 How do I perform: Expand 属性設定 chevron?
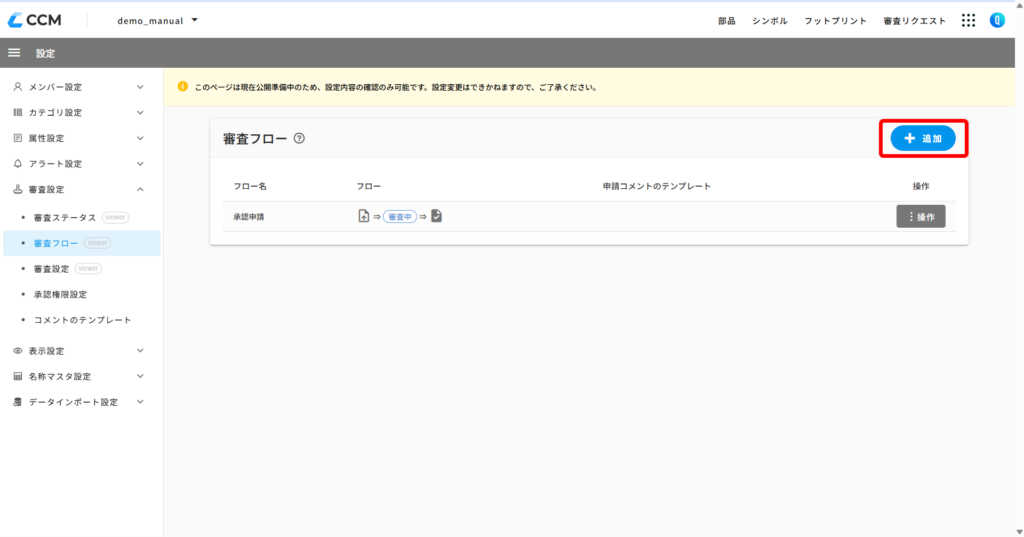tap(140, 138)
